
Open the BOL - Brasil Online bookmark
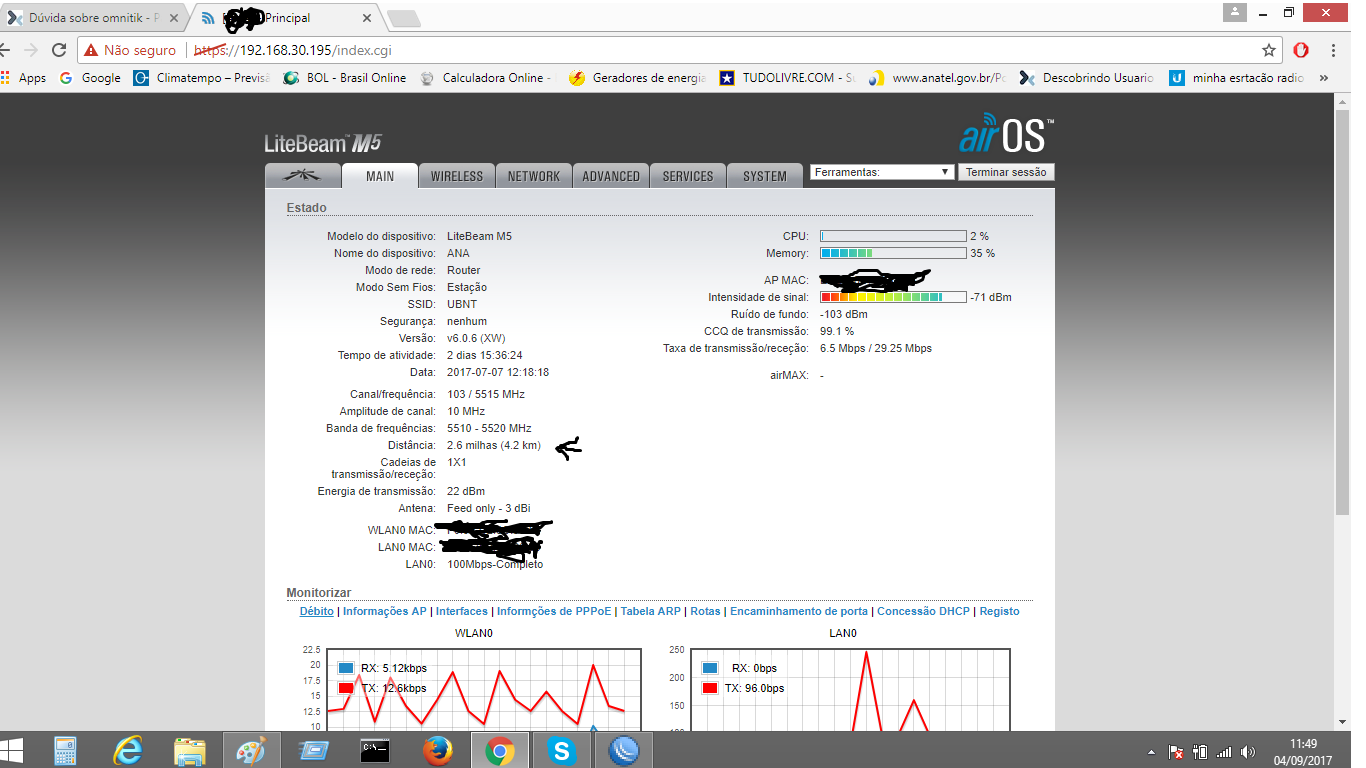point(345,77)
